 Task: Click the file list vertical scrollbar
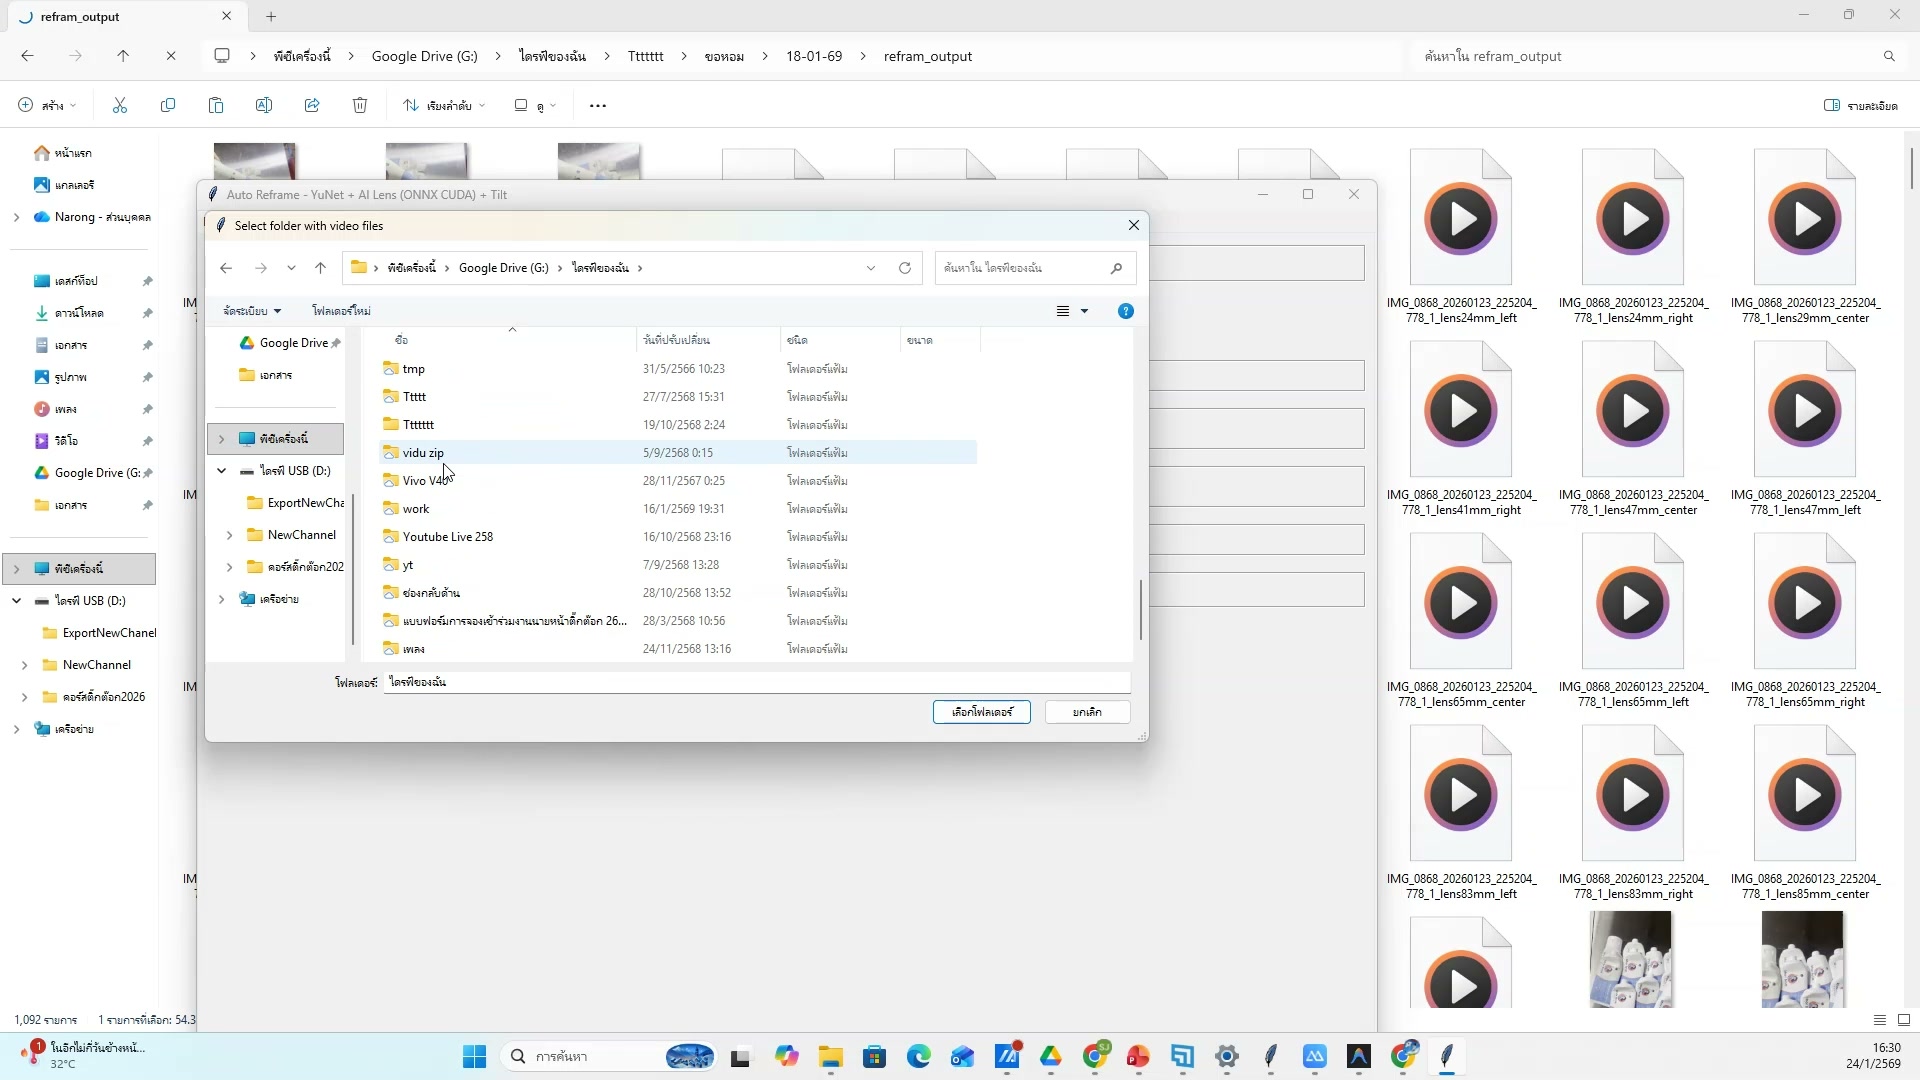(1140, 610)
